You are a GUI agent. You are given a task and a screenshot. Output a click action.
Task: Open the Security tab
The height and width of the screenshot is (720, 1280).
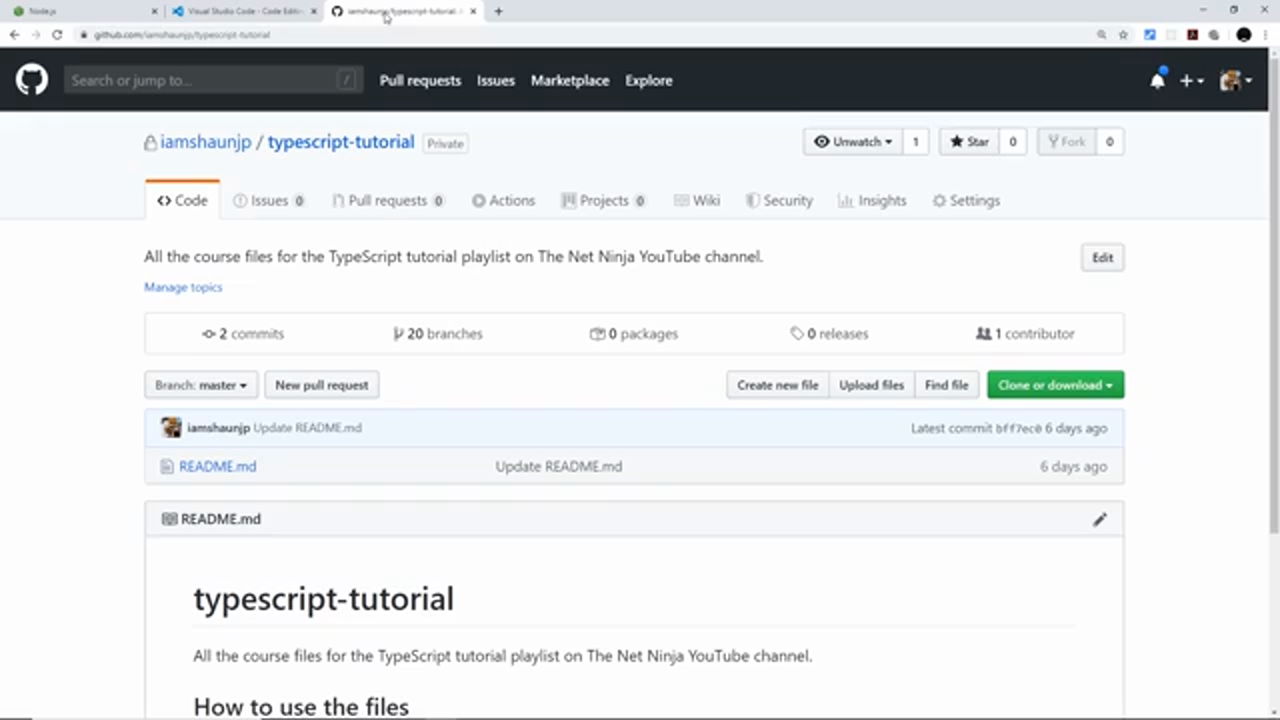coord(779,200)
